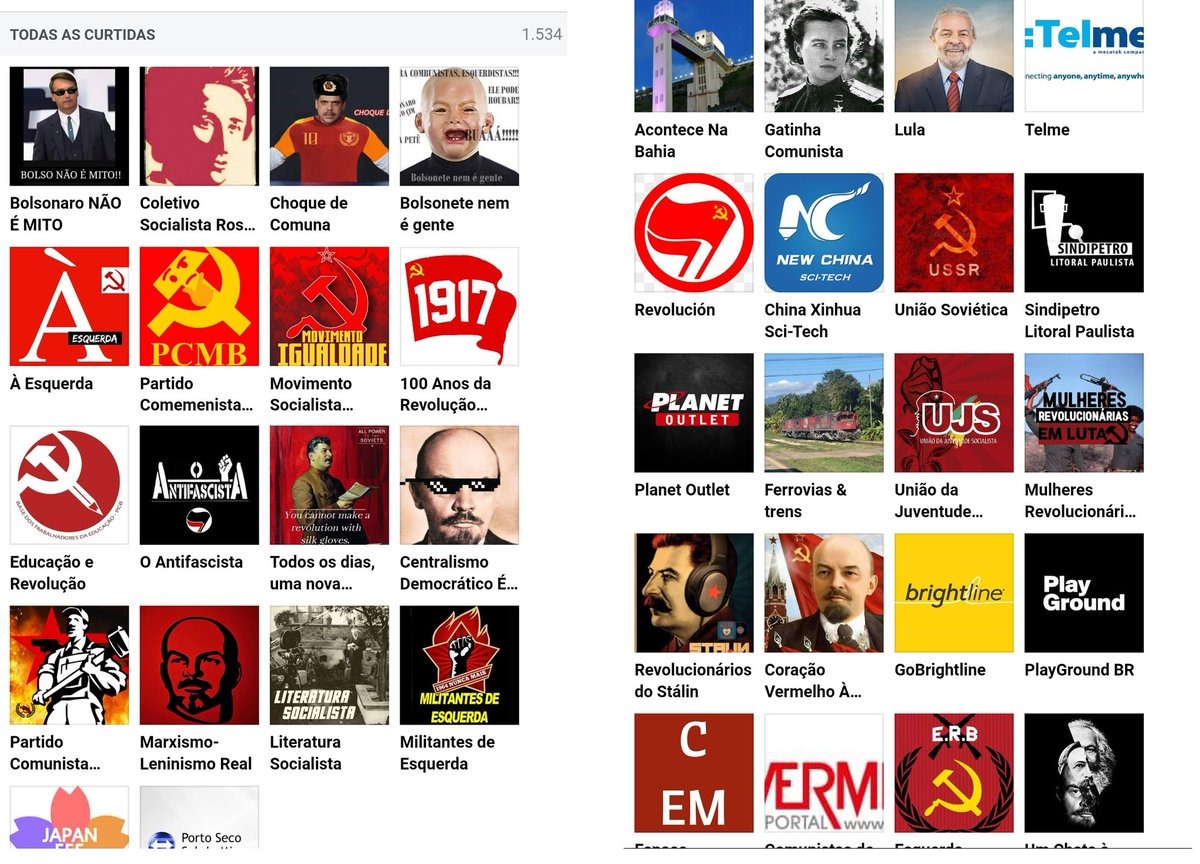Open the Telme page logo
Screen dimensions: 1200x864
tap(1084, 56)
